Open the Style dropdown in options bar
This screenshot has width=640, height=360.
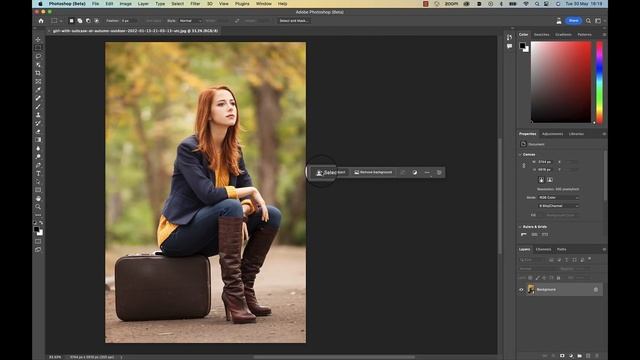190,21
